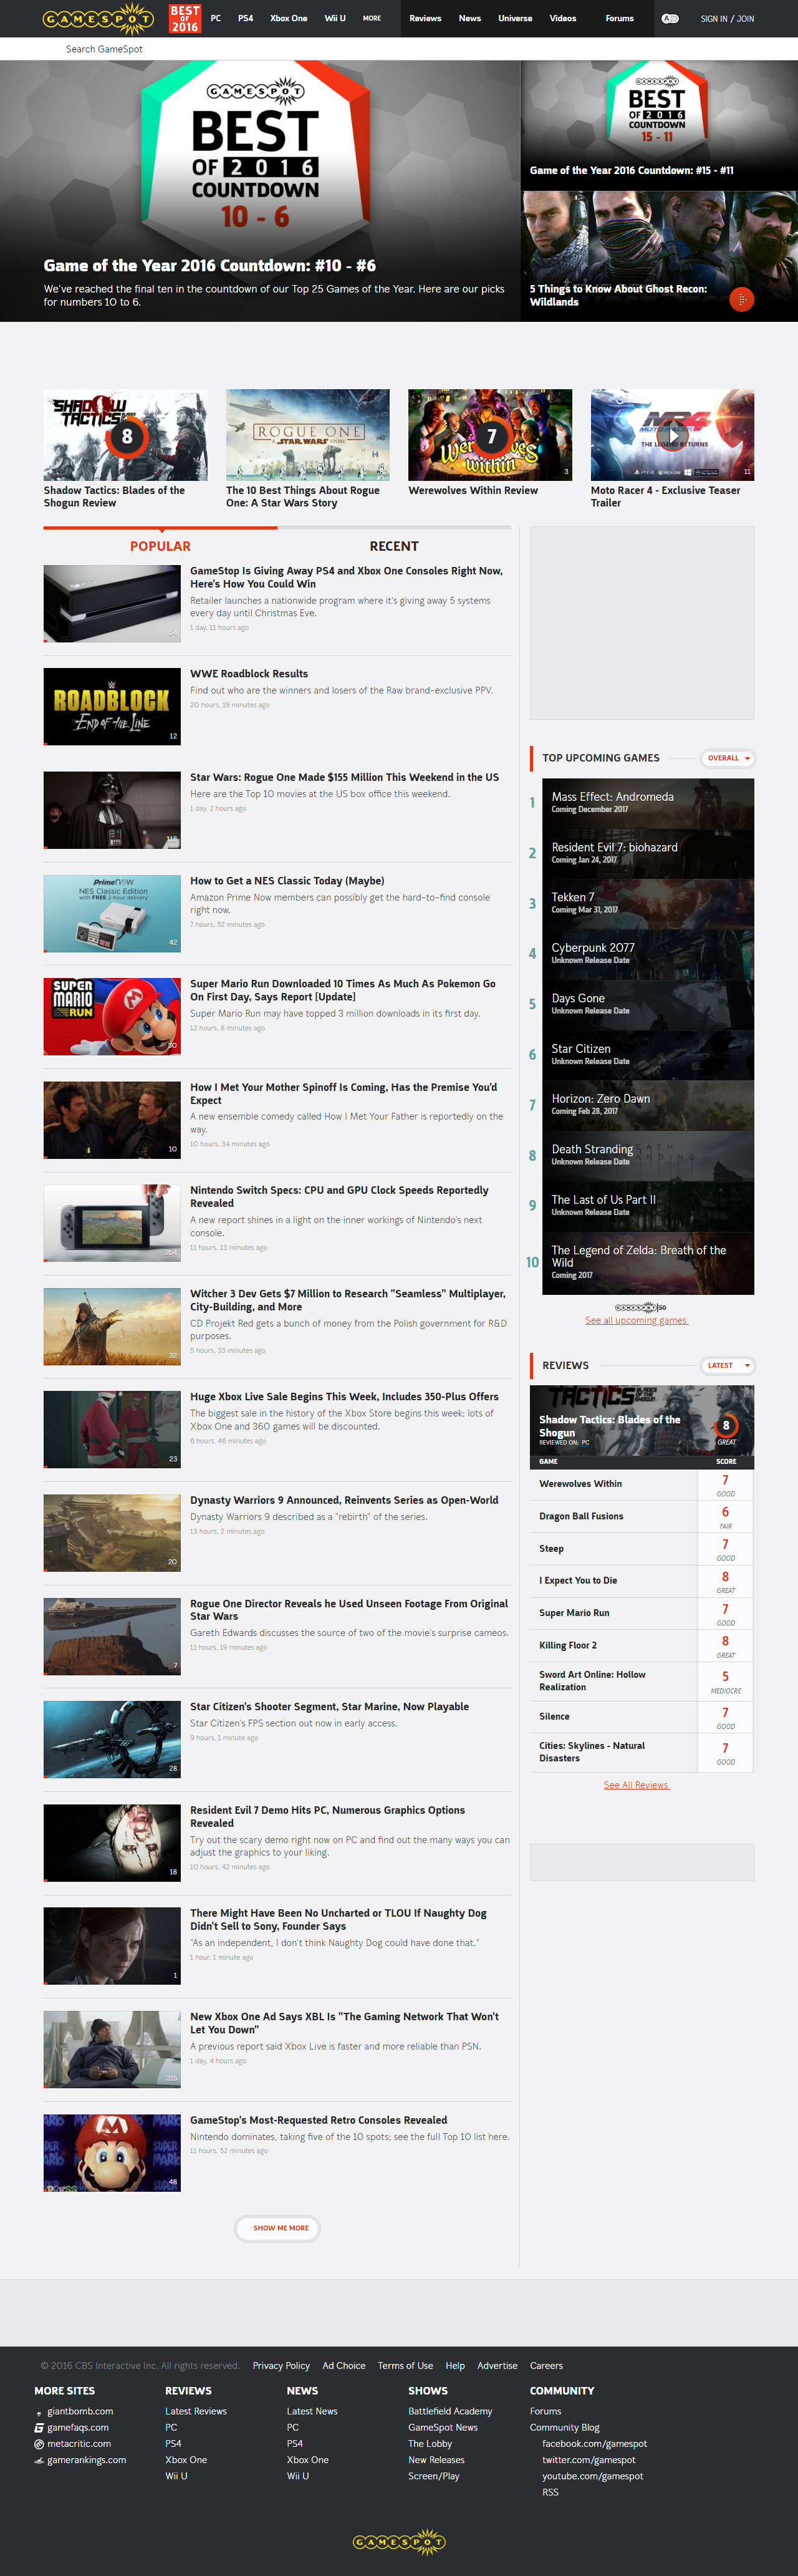Click the red share button on Ghost Recon
The width and height of the screenshot is (798, 2576).
coord(741,299)
